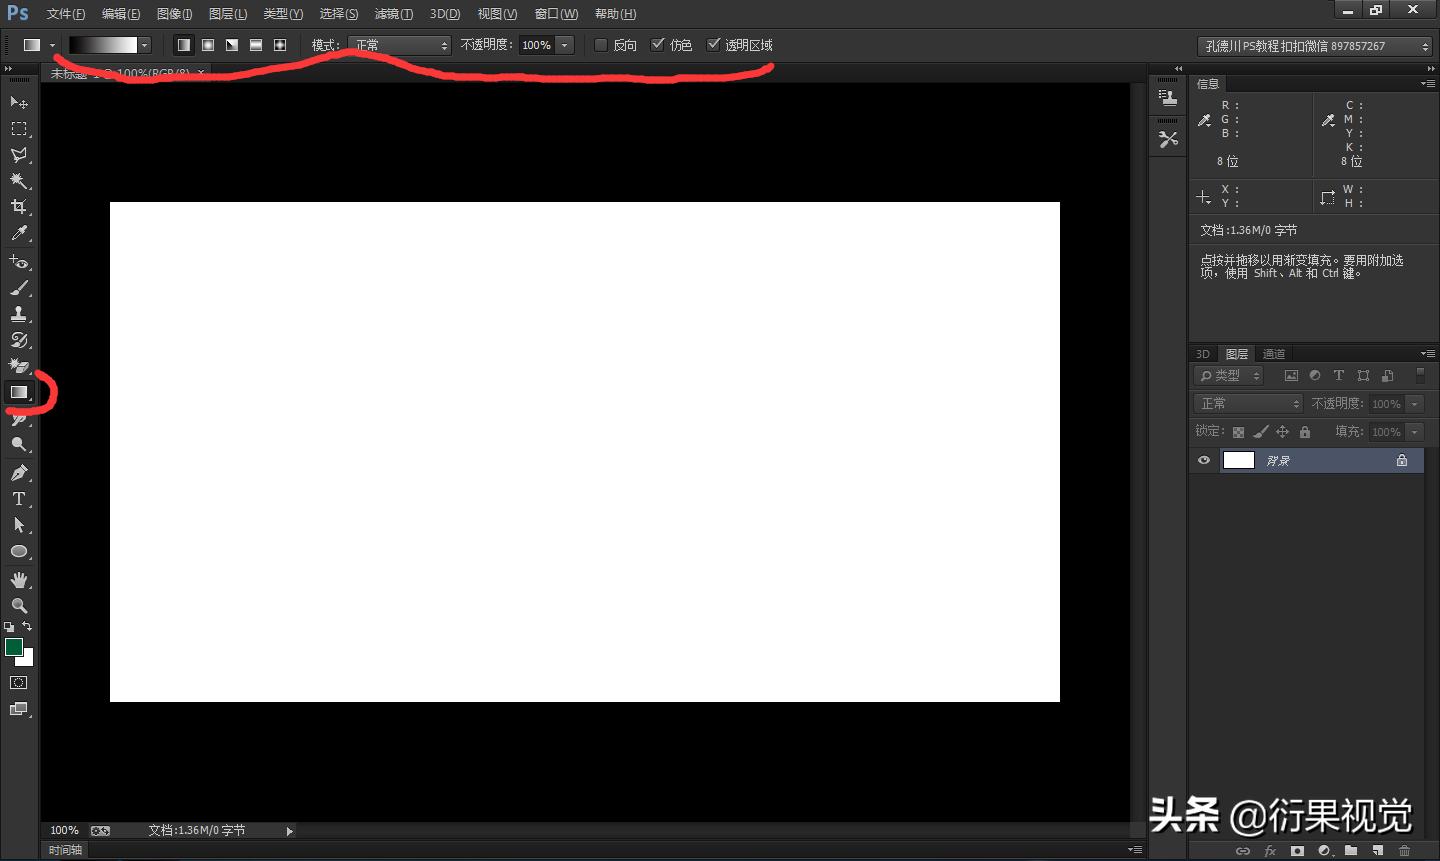Select the Rectangular Marquee tool
This screenshot has height=861, width=1440.
tap(18, 128)
